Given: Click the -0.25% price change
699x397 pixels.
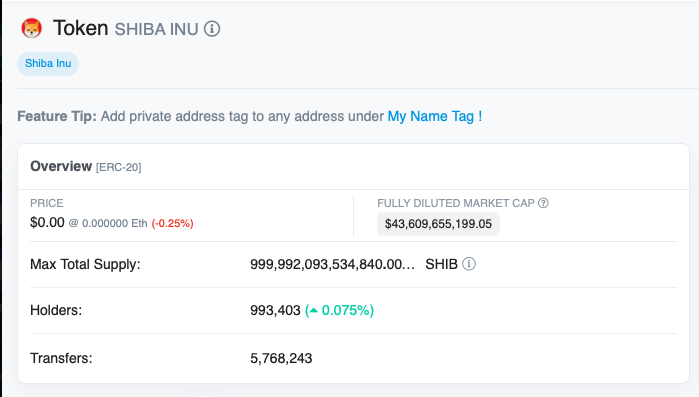Looking at the screenshot, I should 173,223.
